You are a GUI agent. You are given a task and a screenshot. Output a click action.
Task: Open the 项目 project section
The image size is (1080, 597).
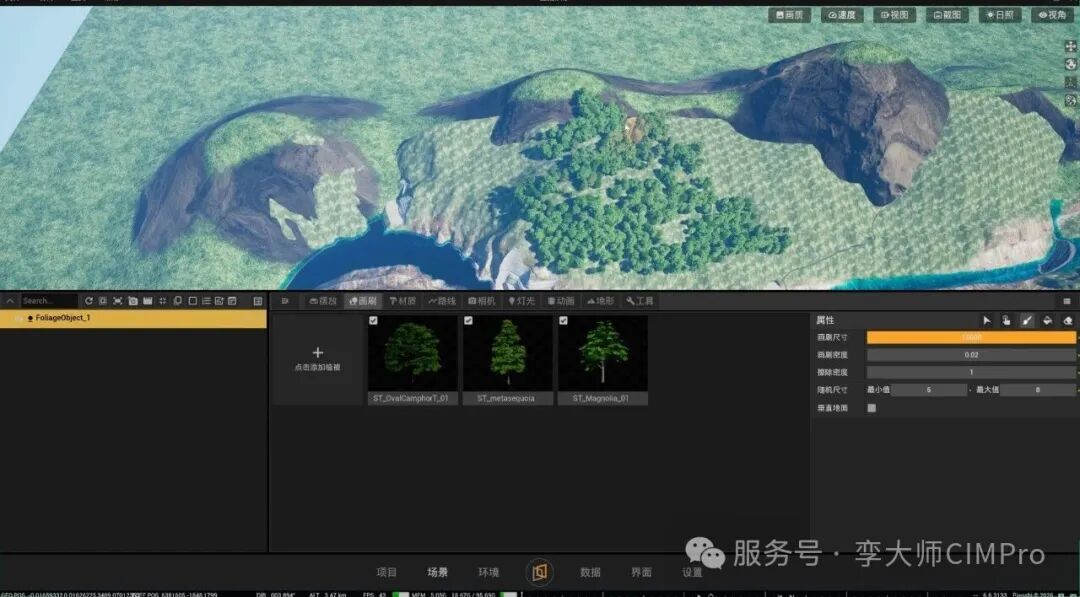(386, 572)
